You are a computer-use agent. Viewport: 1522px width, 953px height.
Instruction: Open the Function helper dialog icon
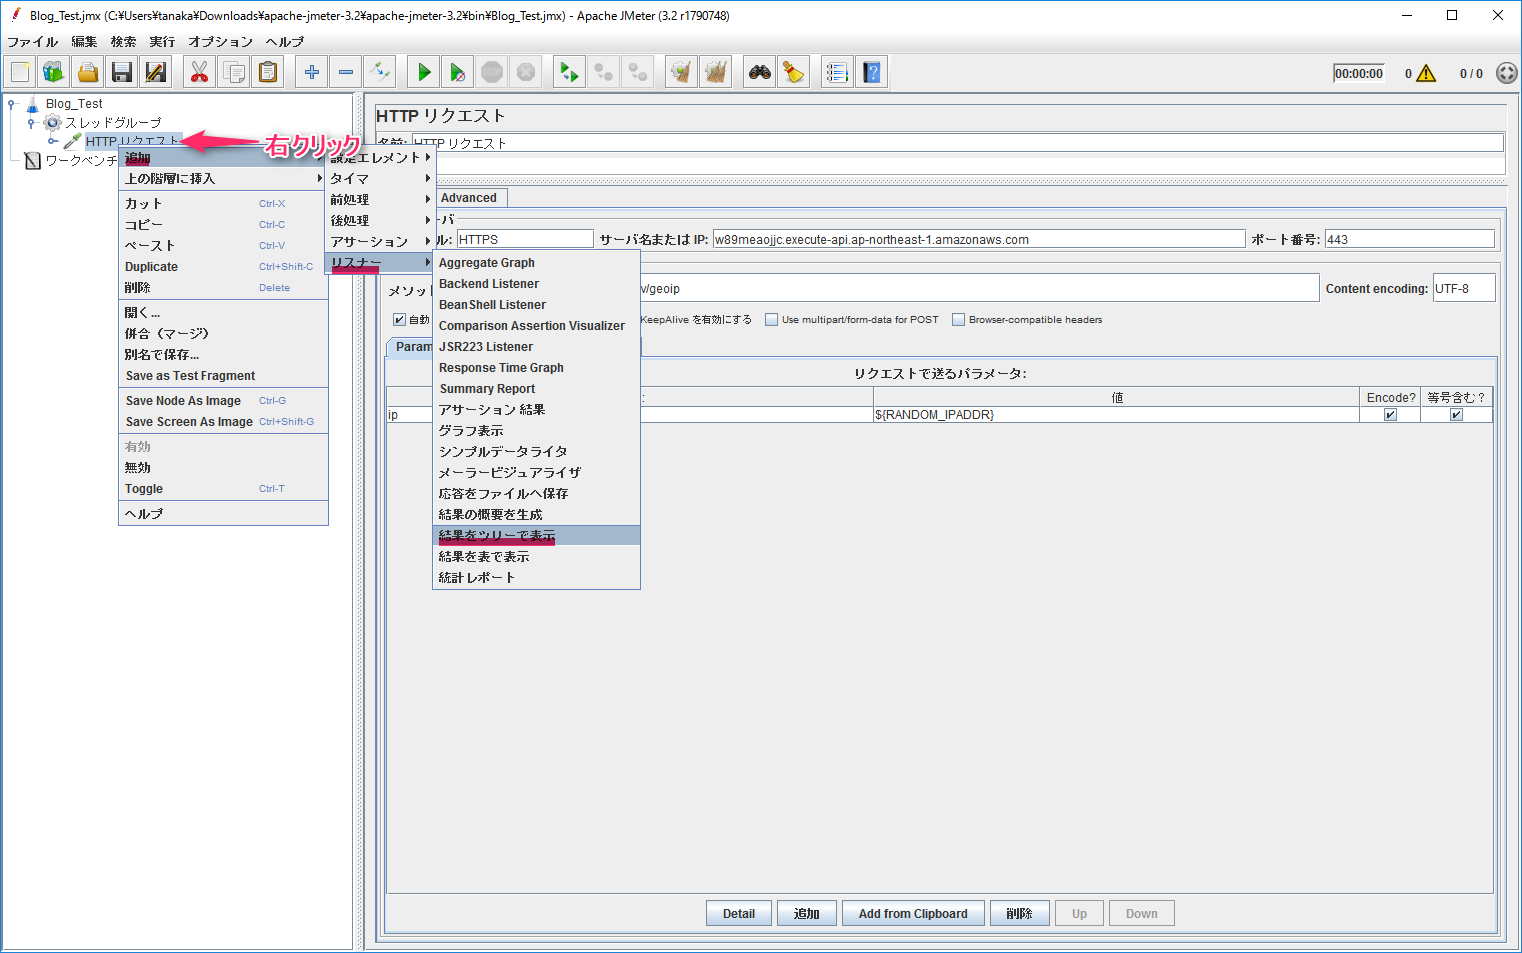point(838,72)
